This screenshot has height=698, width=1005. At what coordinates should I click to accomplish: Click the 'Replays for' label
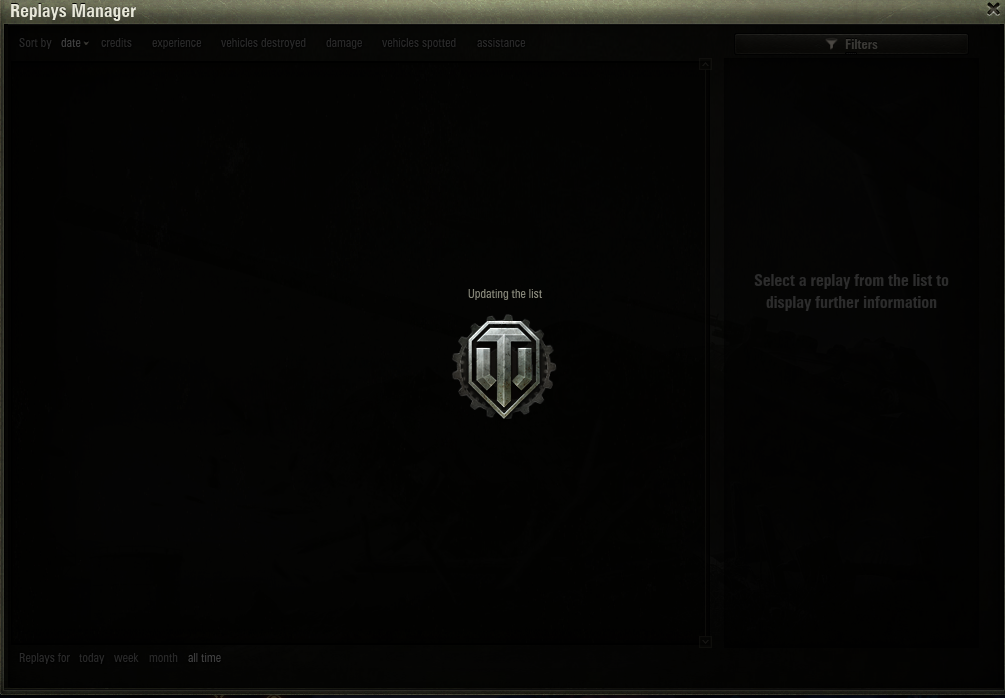tap(44, 658)
